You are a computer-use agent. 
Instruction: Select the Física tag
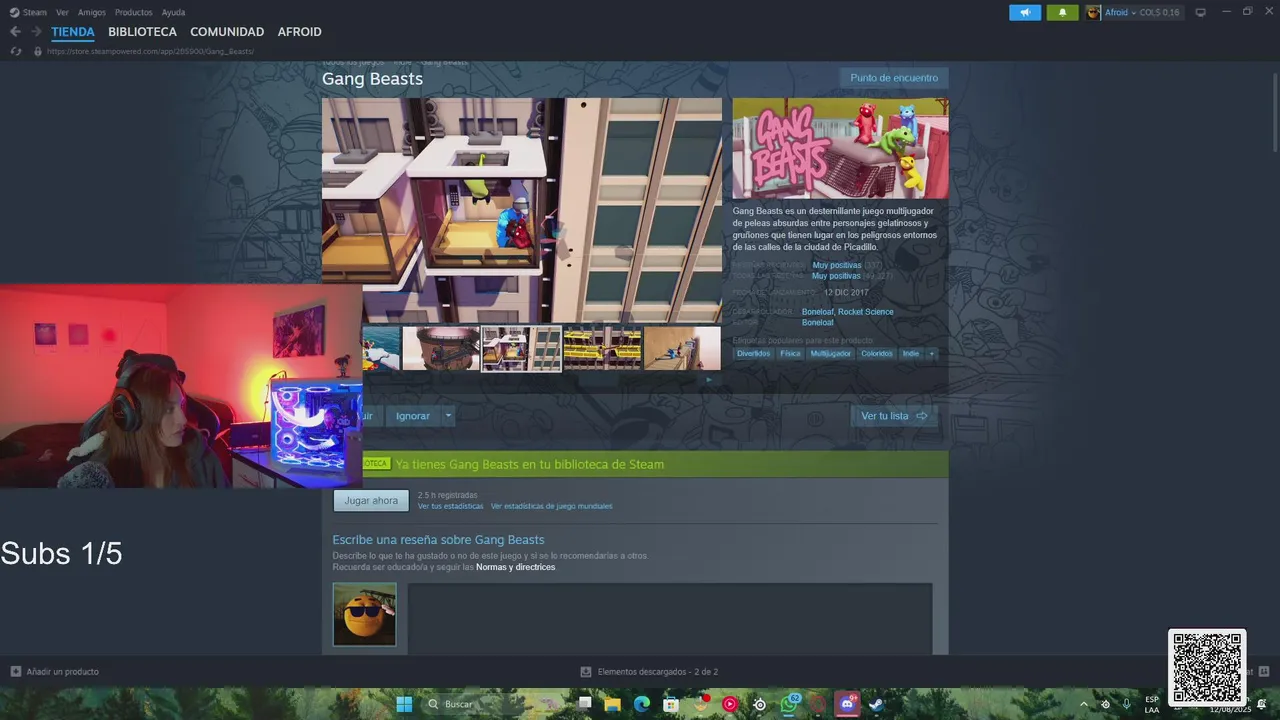(790, 353)
